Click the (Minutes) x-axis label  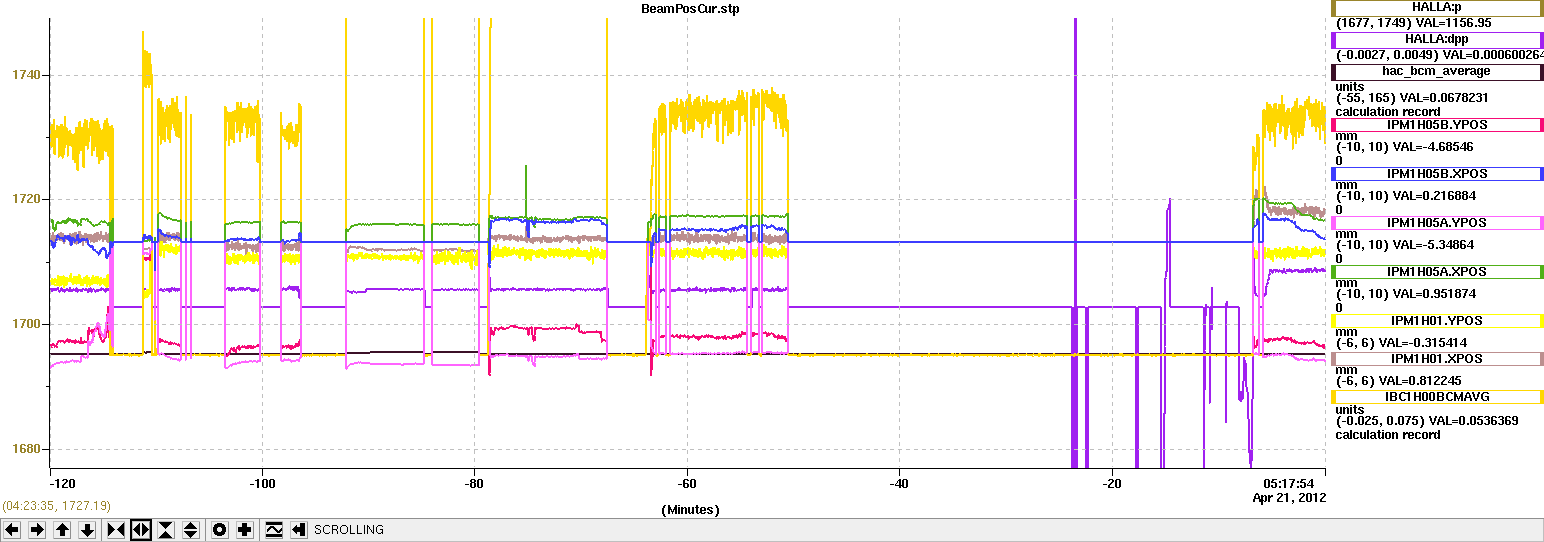click(x=690, y=509)
